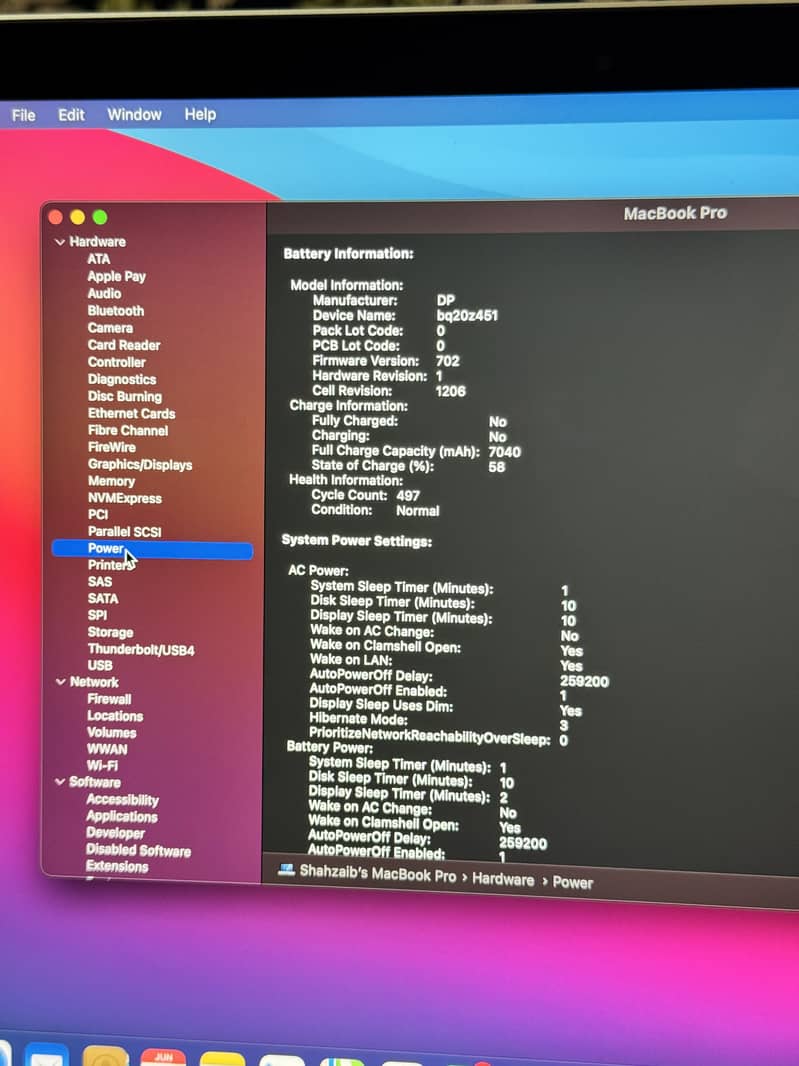Image resolution: width=799 pixels, height=1066 pixels.
Task: Select PCI in the sidebar
Action: pyautogui.click(x=98, y=515)
